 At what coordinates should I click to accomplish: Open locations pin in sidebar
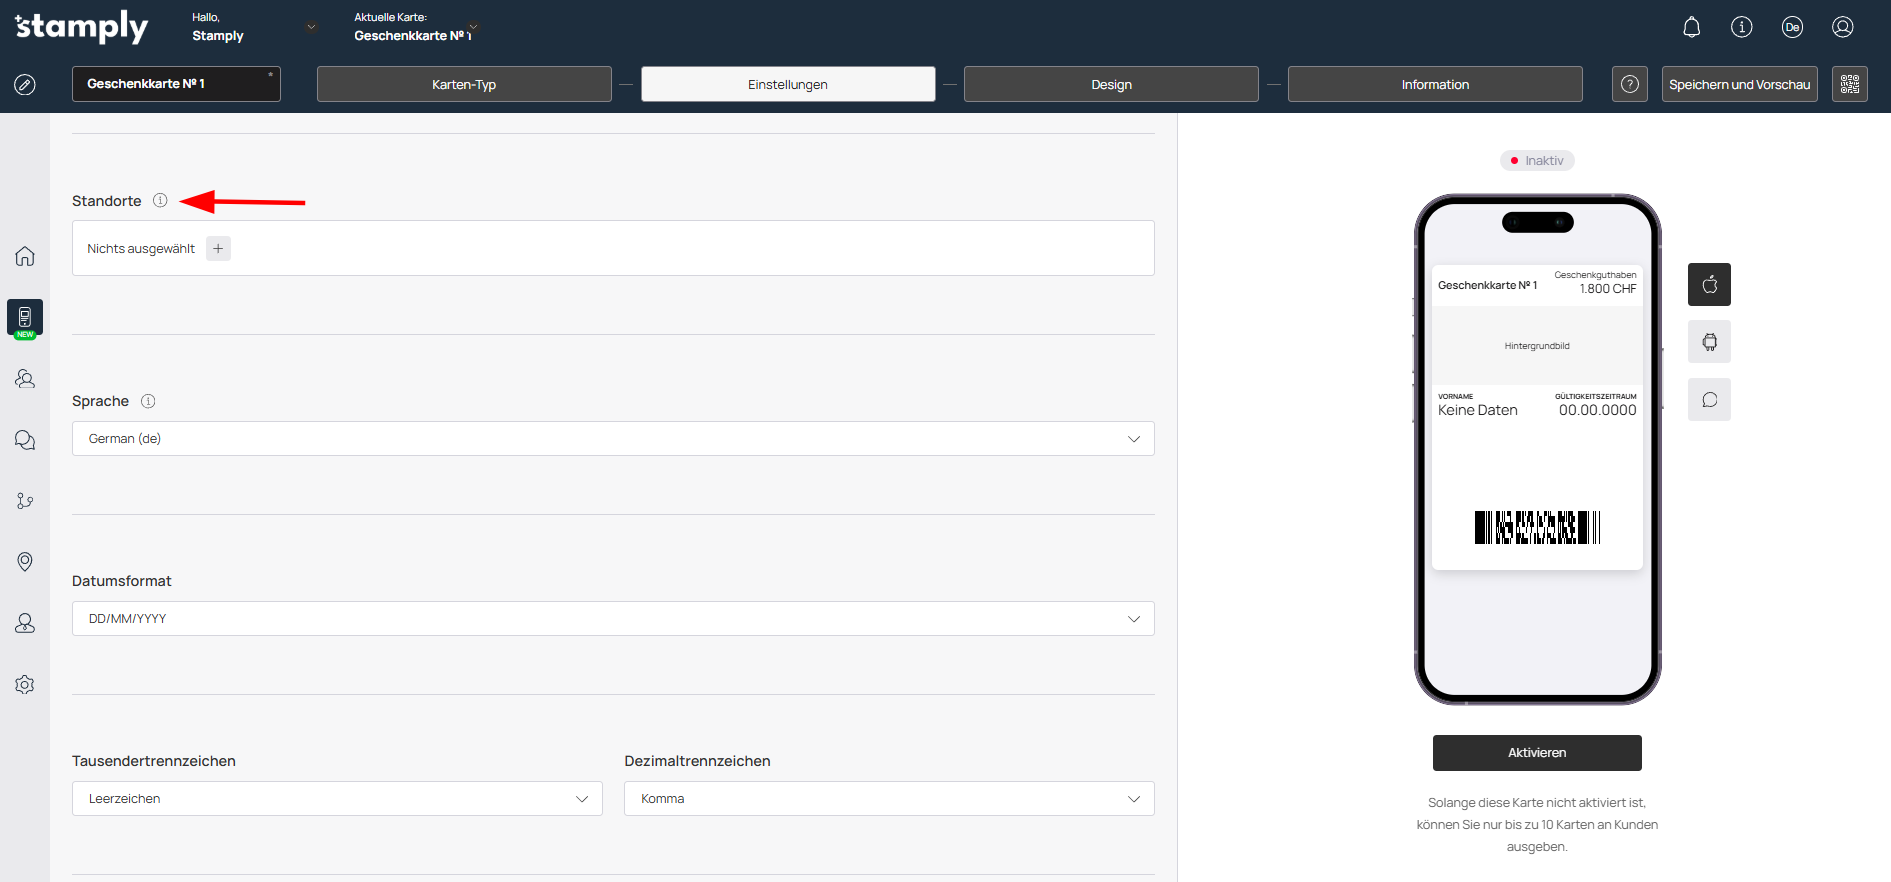click(25, 562)
